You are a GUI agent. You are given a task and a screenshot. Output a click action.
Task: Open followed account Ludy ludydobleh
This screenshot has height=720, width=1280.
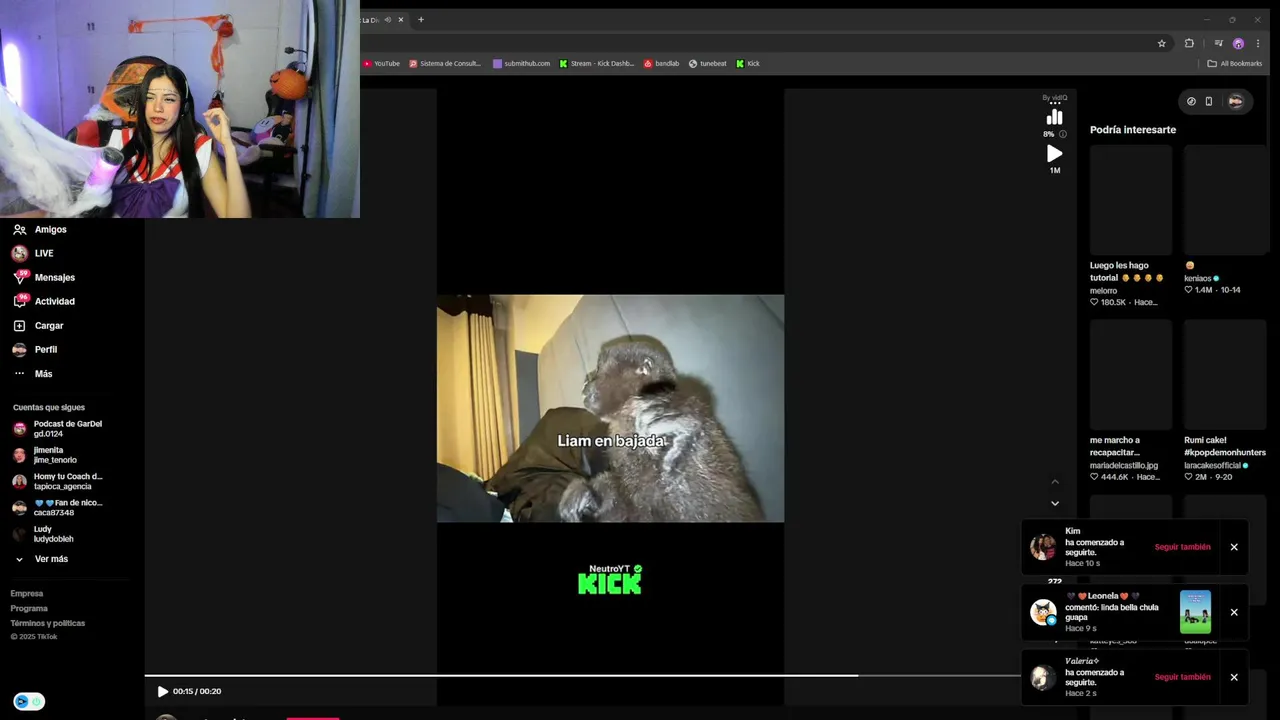43,534
